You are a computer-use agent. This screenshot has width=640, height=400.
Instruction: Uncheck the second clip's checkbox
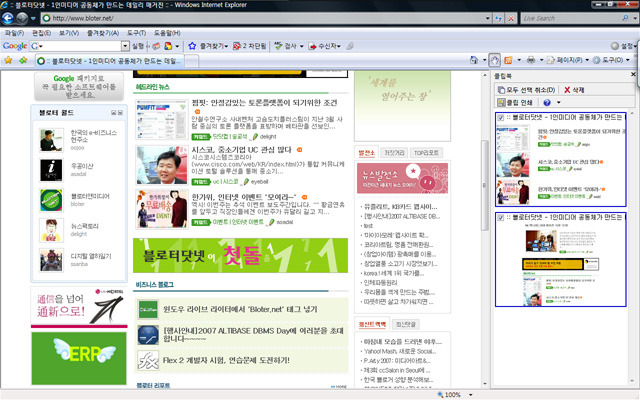coord(500,218)
